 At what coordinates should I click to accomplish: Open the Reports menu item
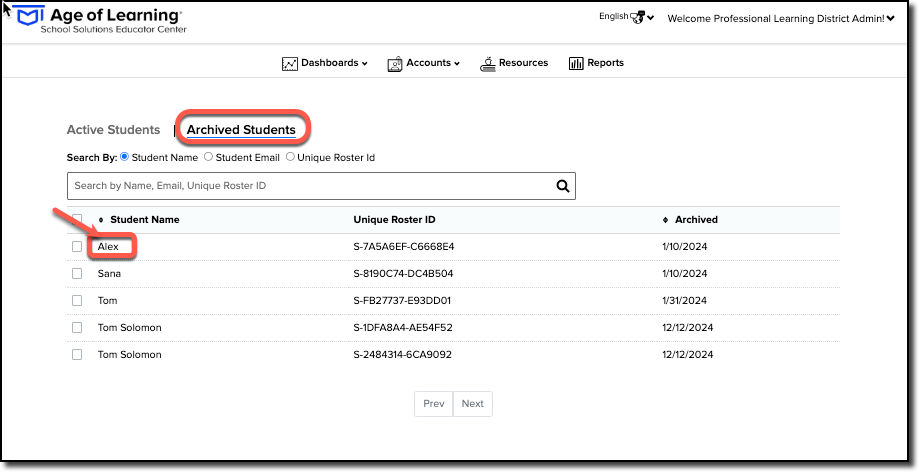[x=597, y=63]
